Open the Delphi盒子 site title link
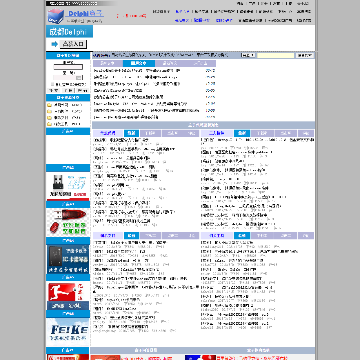 (x=86, y=14)
